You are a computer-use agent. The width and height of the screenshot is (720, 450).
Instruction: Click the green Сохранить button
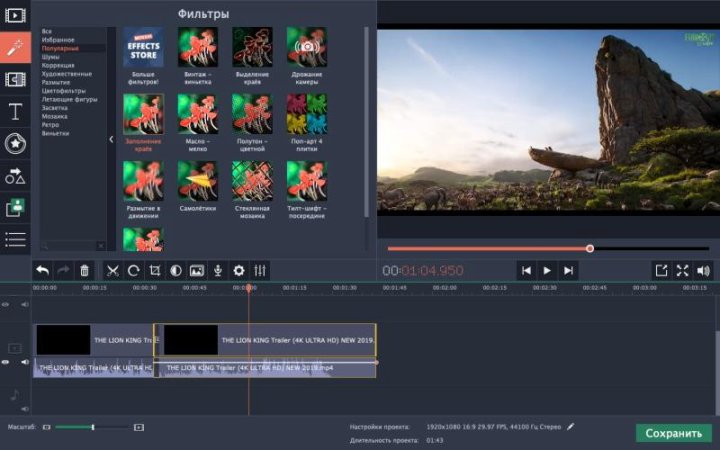(x=673, y=433)
